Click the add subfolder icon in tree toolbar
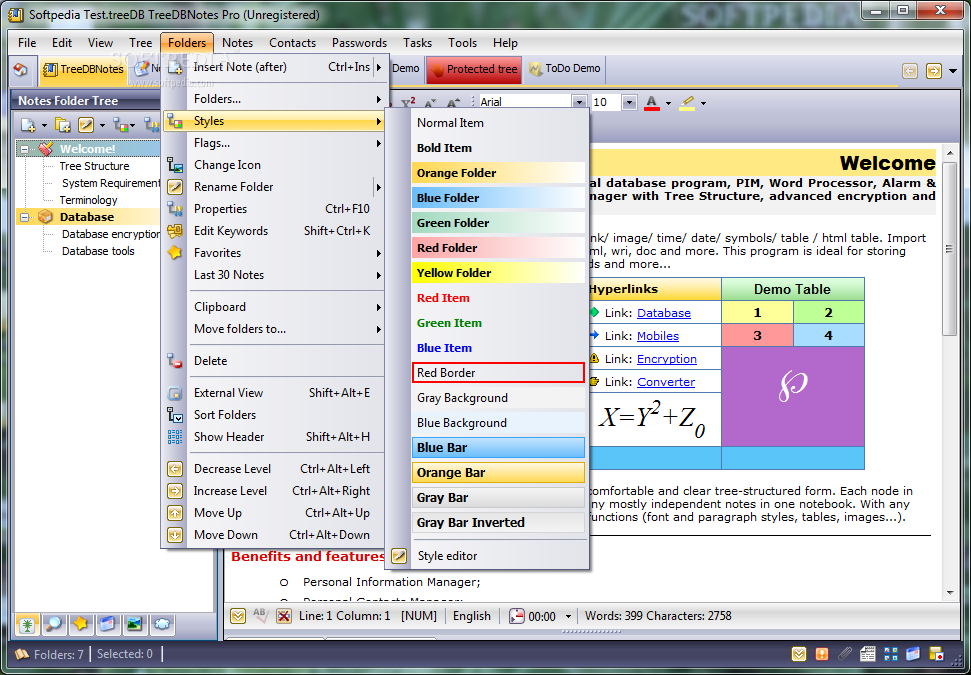This screenshot has width=971, height=675. (63, 125)
